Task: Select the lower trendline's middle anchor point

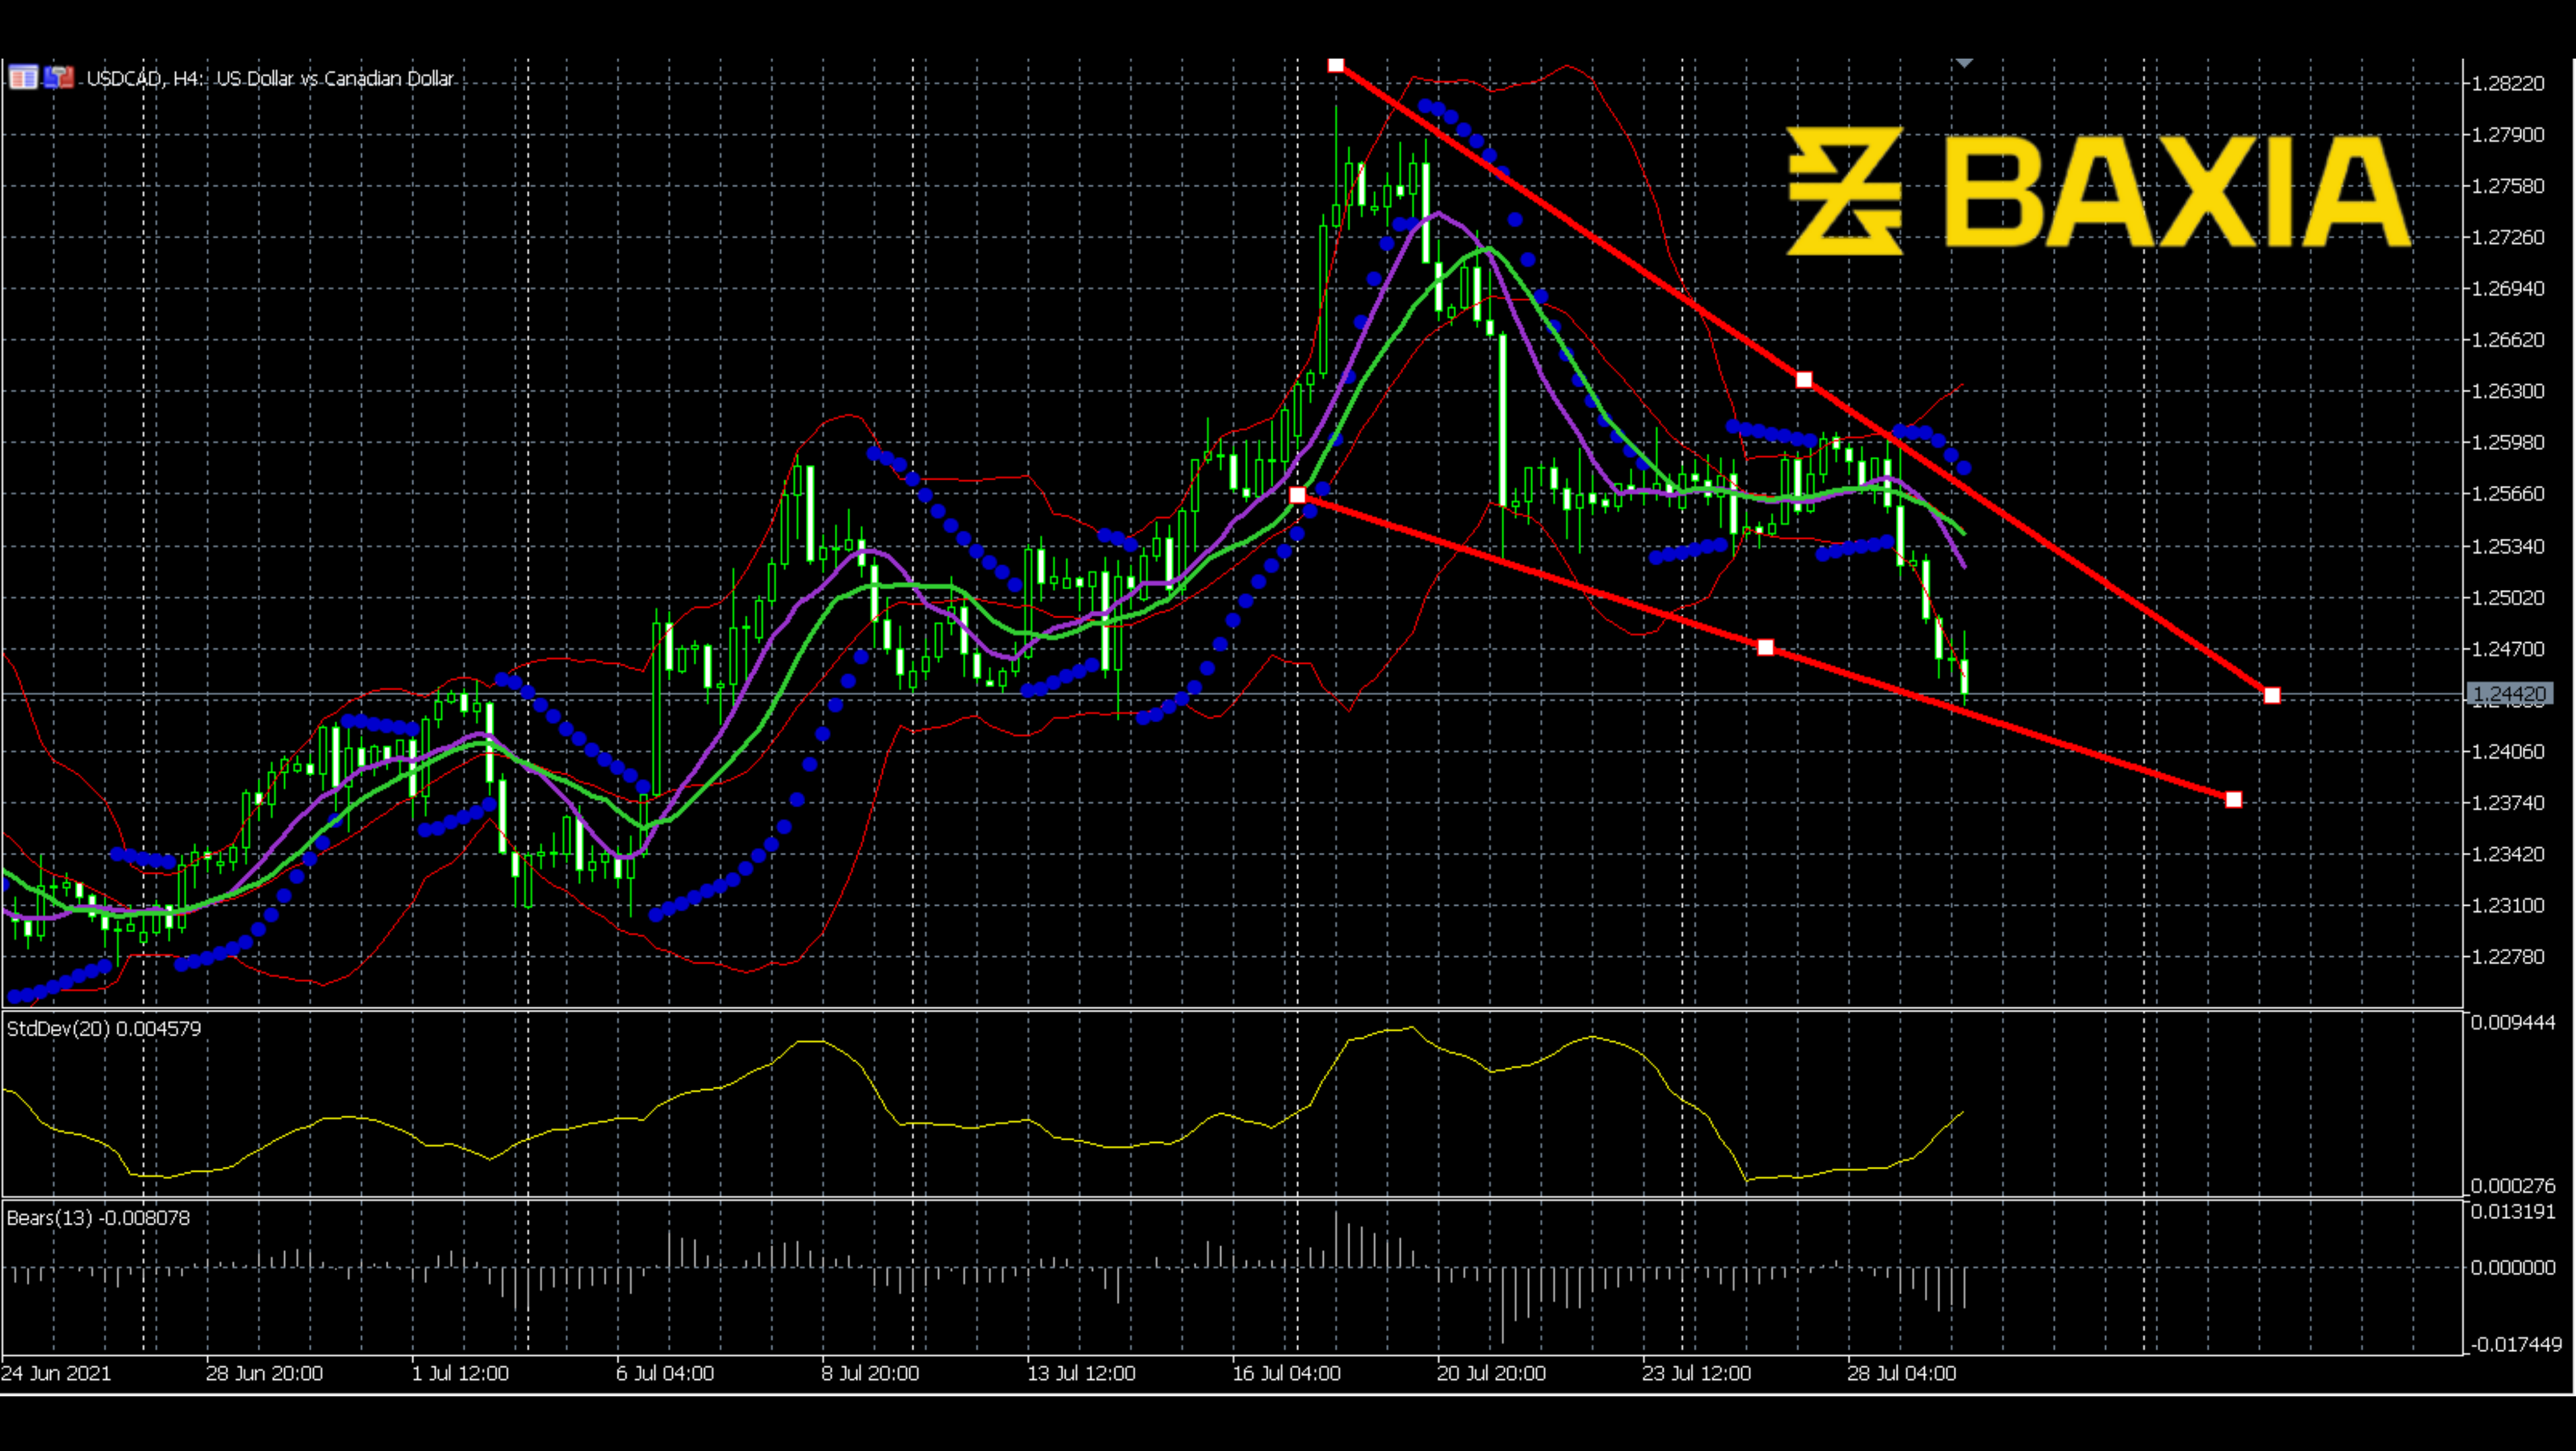Action: [x=1765, y=648]
